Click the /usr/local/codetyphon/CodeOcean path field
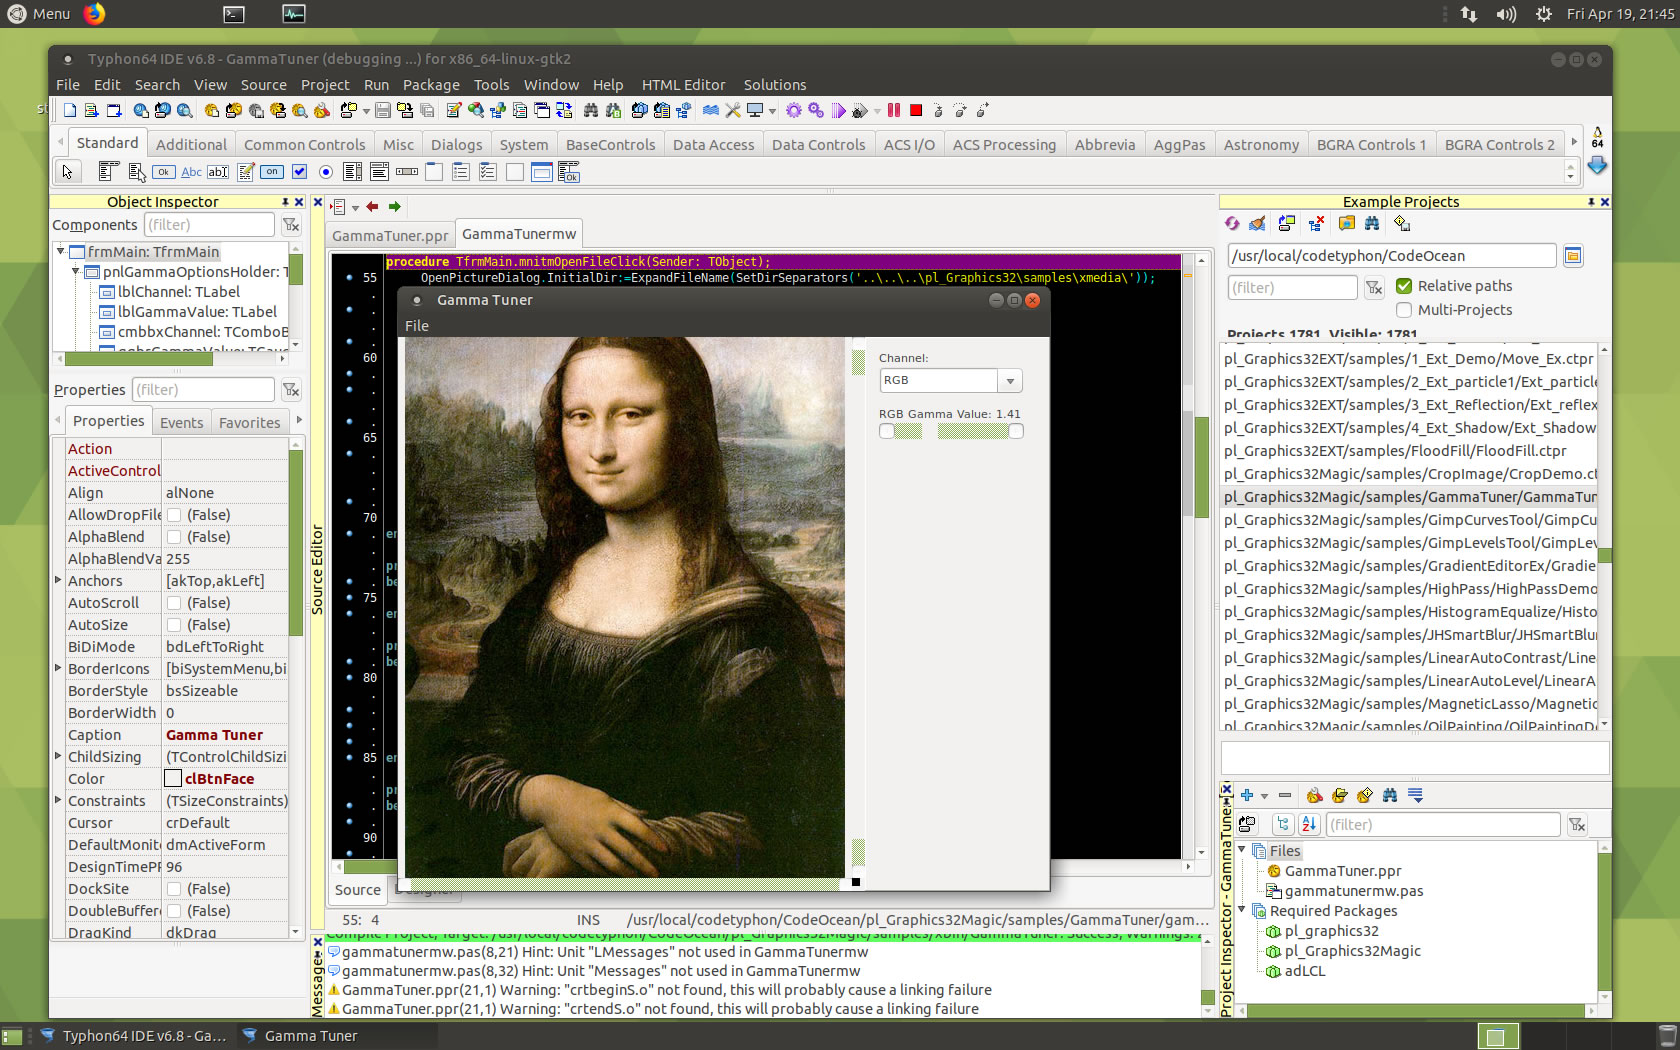This screenshot has height=1050, width=1680. click(x=1392, y=256)
